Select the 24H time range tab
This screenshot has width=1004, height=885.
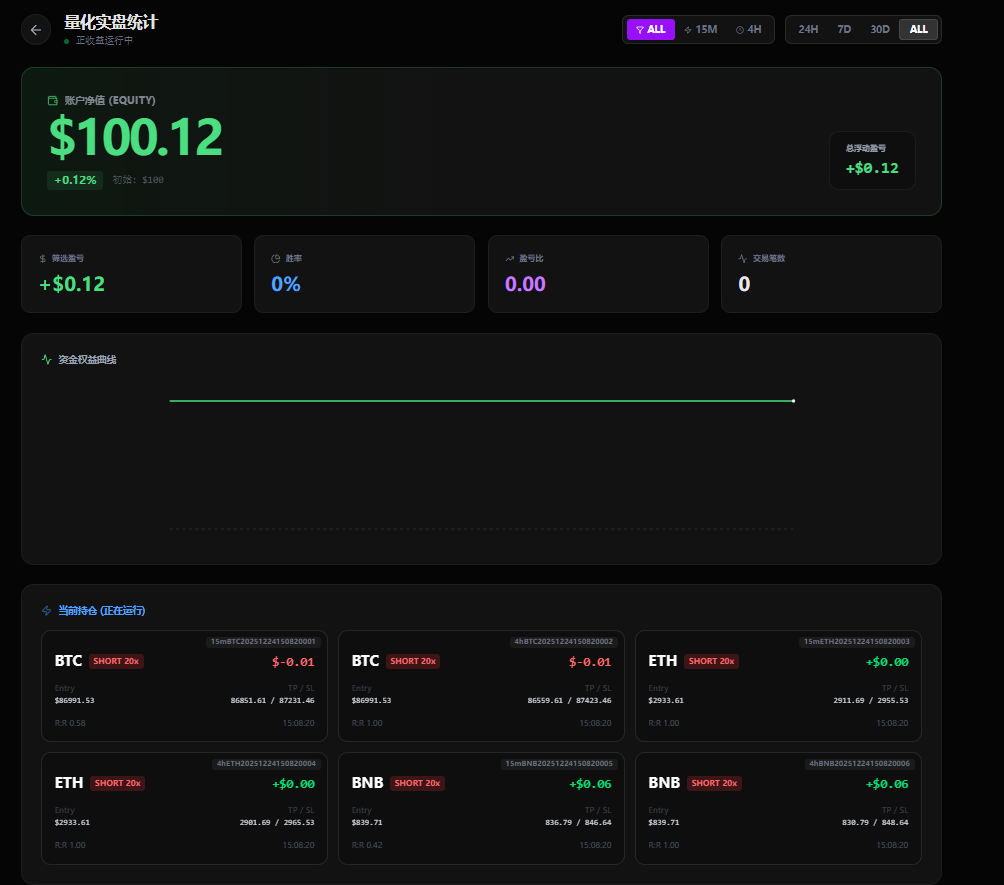pyautogui.click(x=808, y=30)
